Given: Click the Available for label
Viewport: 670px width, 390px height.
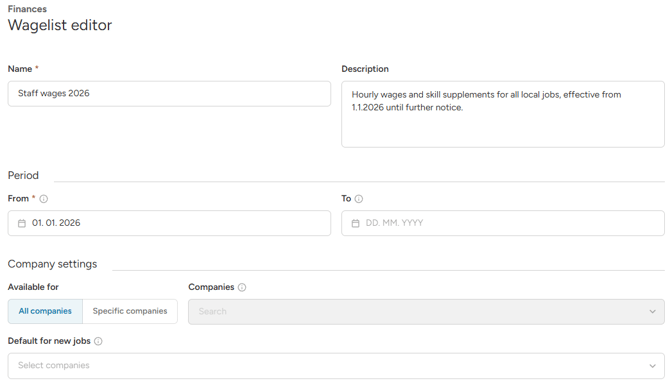Looking at the screenshot, I should [x=33, y=287].
